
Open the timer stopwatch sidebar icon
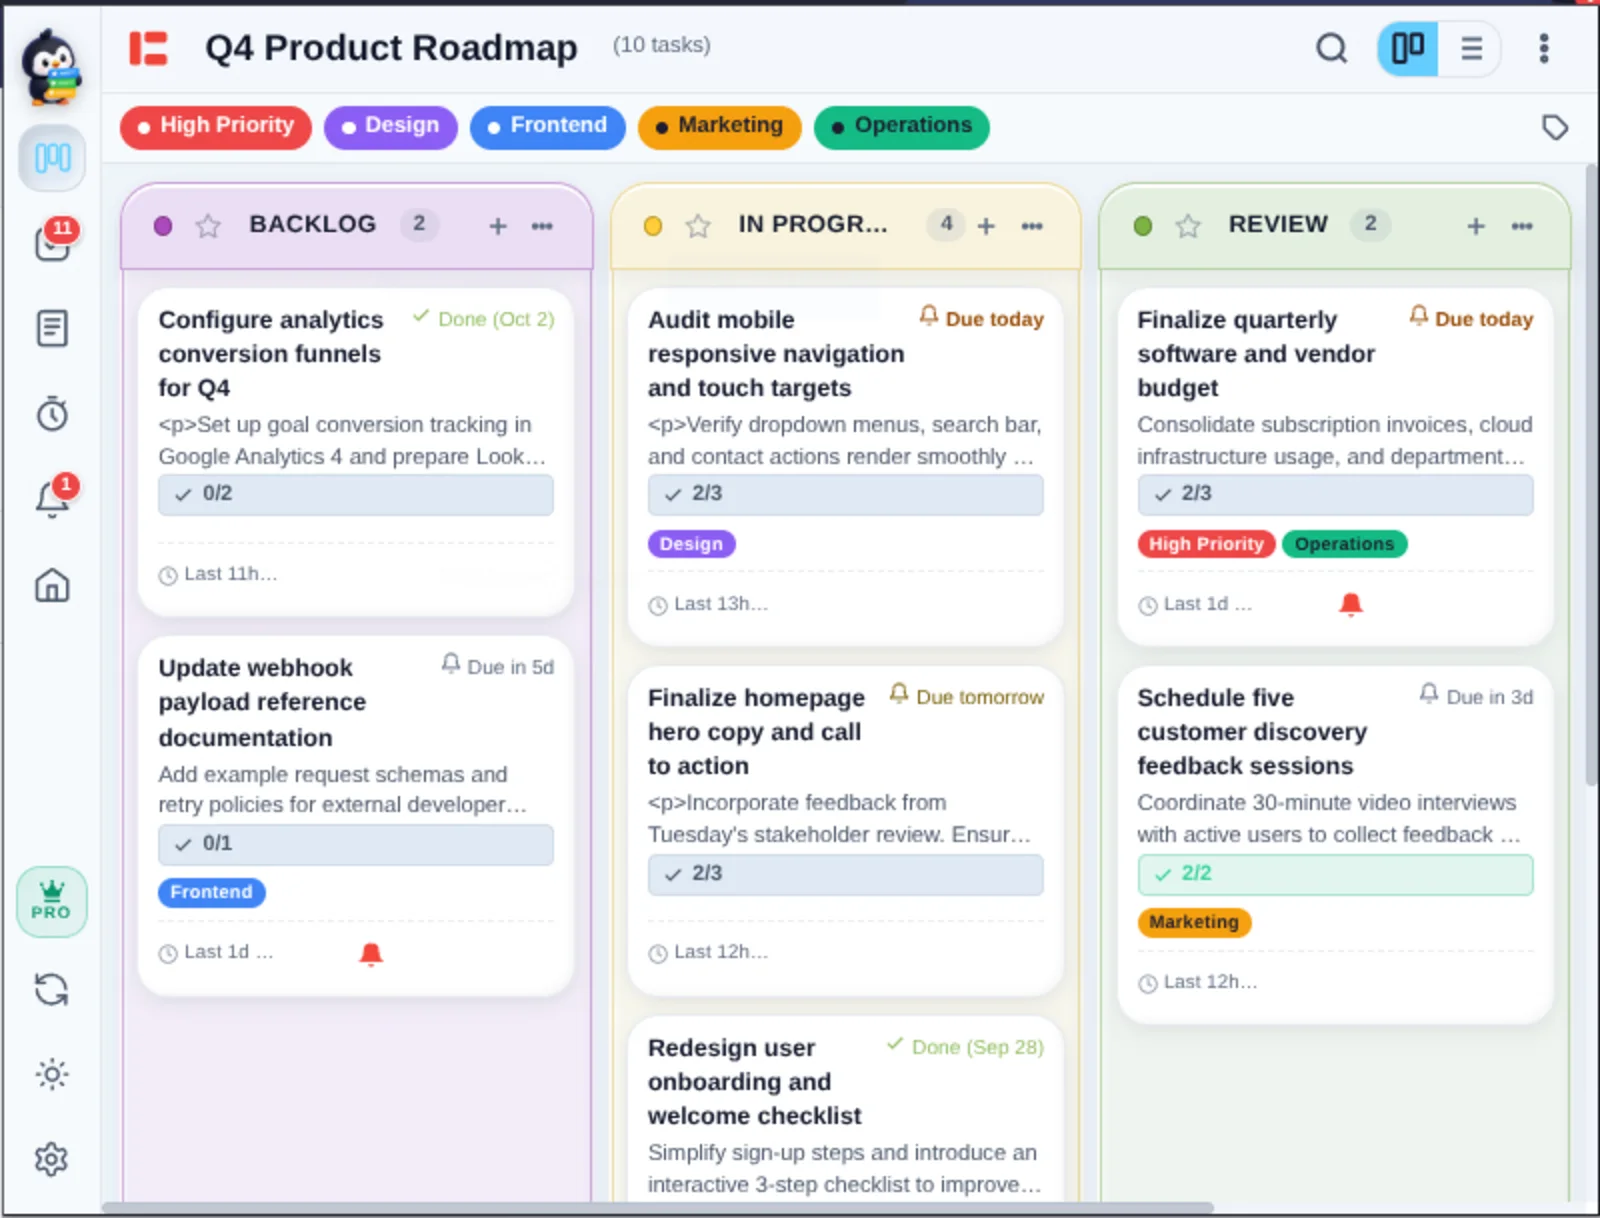tap(52, 413)
